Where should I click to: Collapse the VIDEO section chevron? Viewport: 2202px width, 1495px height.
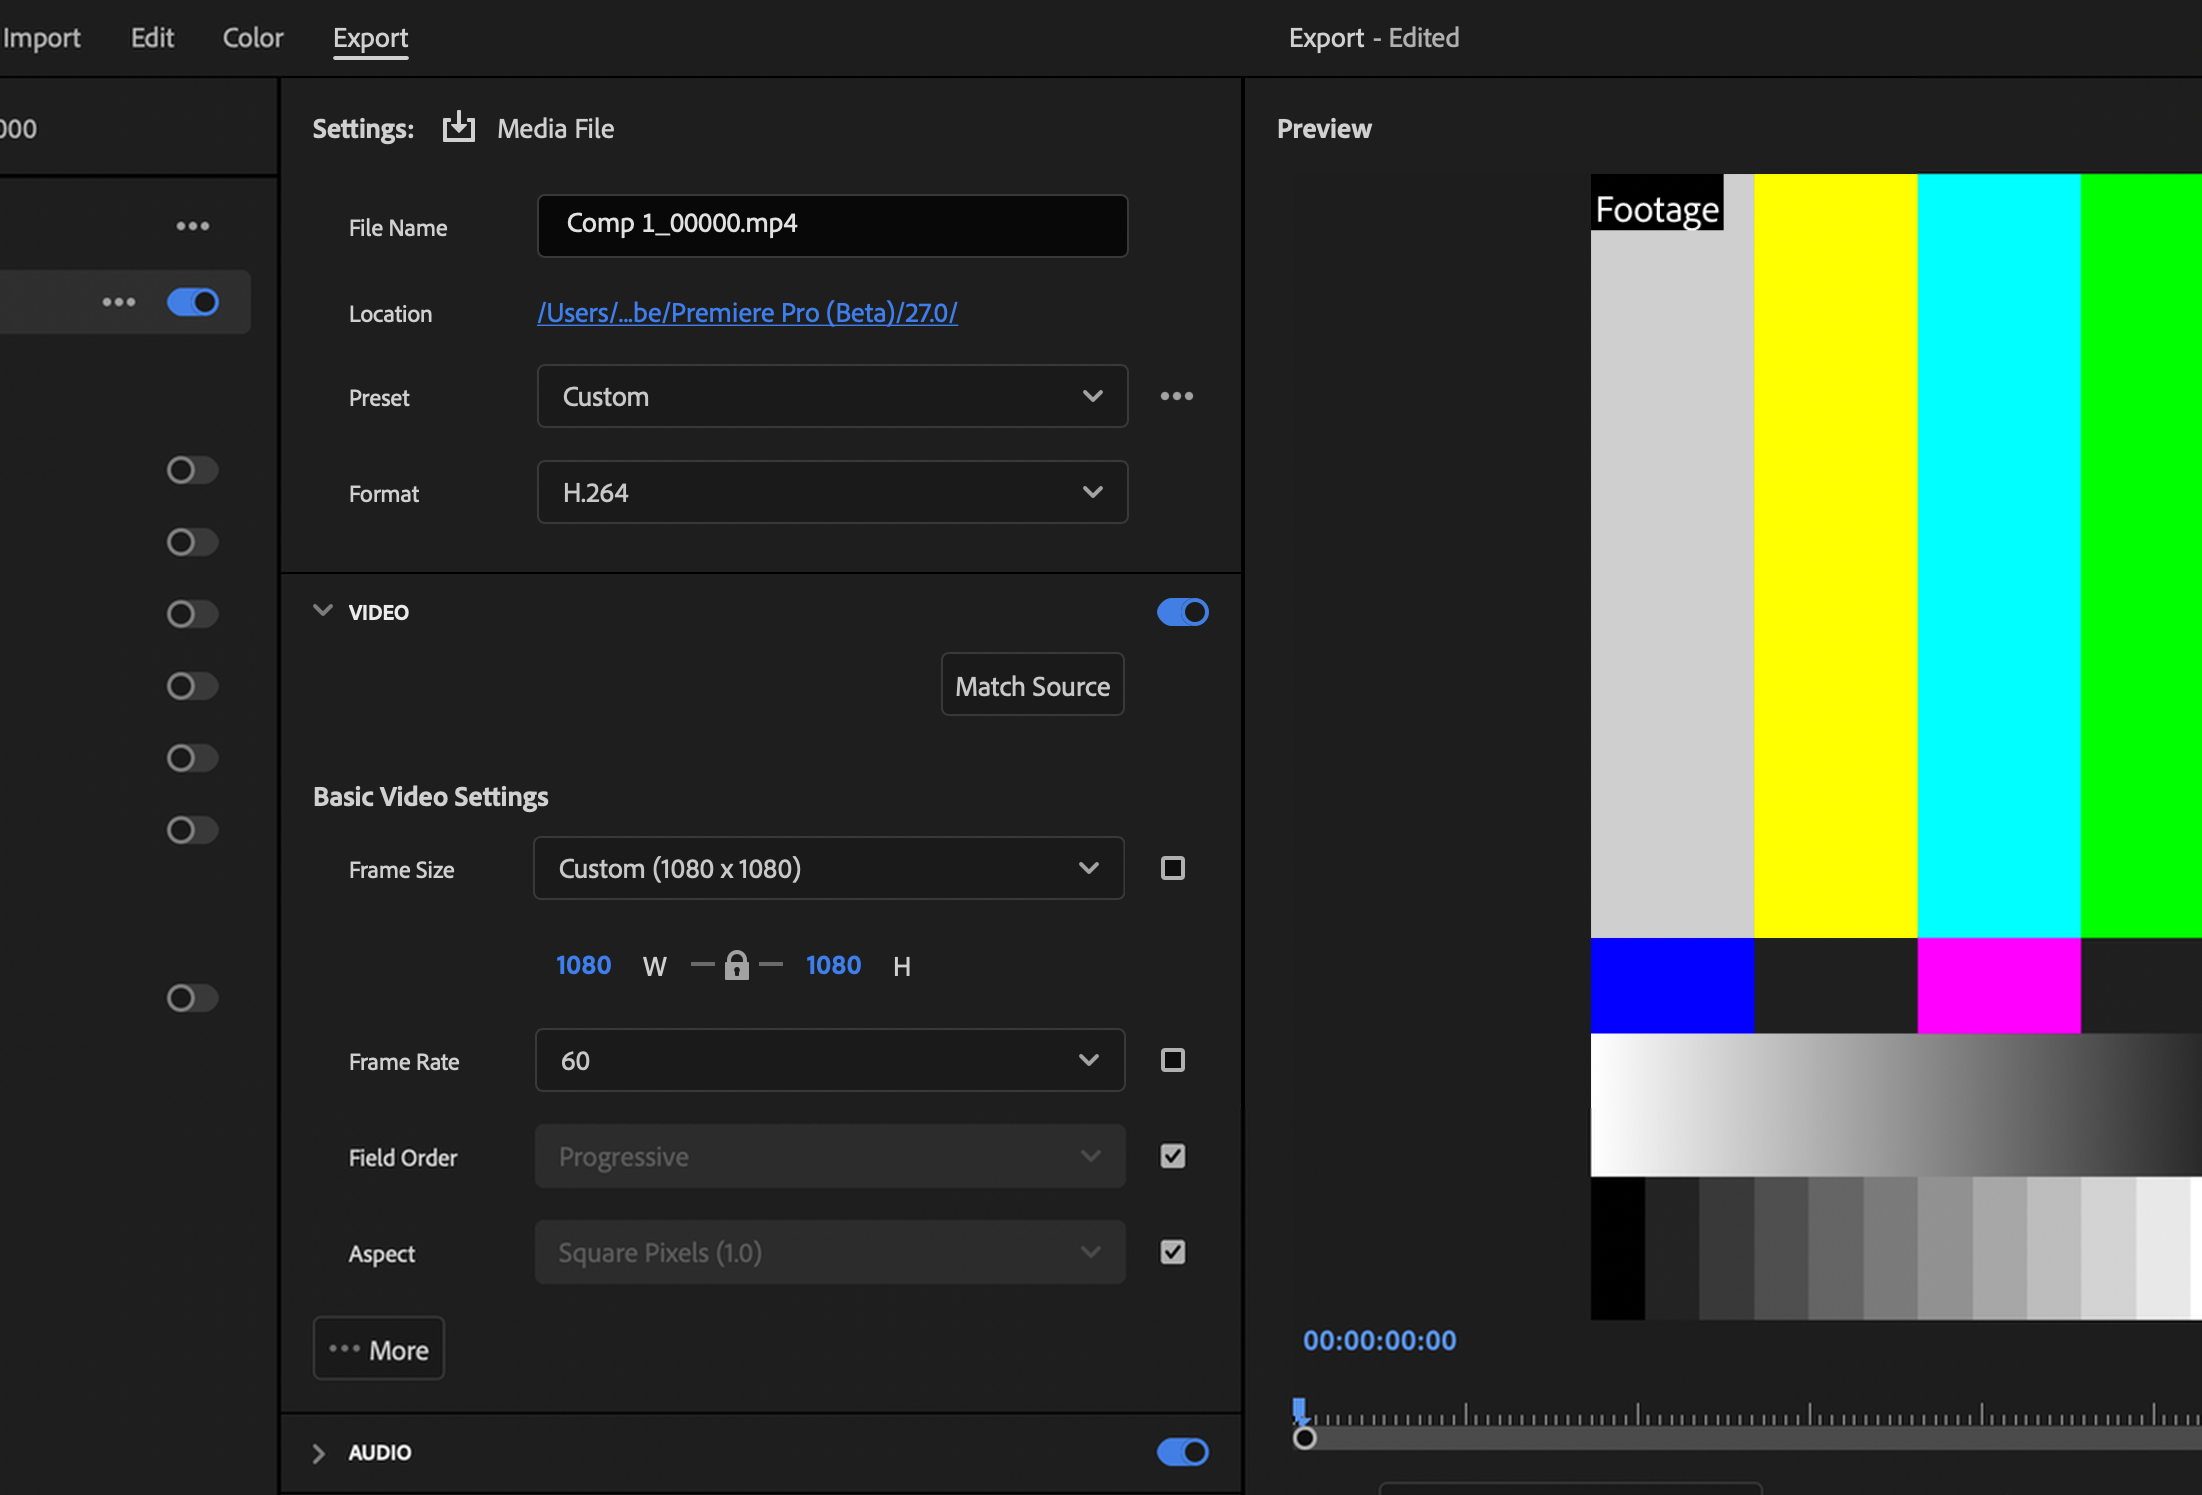click(322, 610)
